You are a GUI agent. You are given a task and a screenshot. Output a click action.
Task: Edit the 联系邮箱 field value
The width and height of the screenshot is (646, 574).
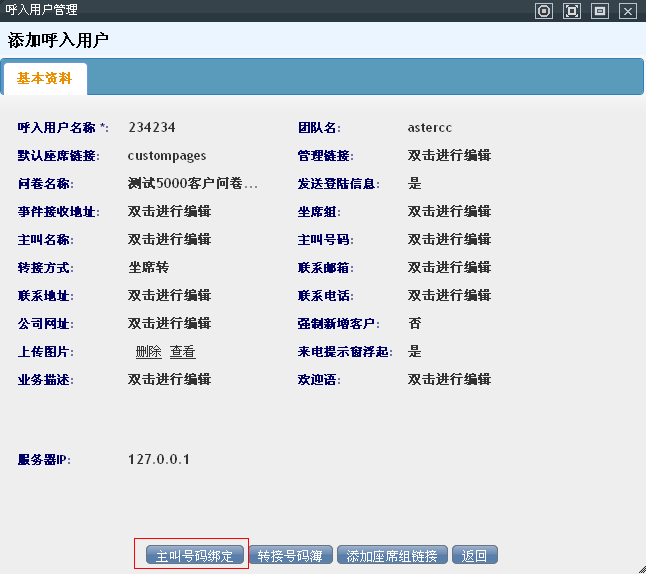click(x=449, y=268)
